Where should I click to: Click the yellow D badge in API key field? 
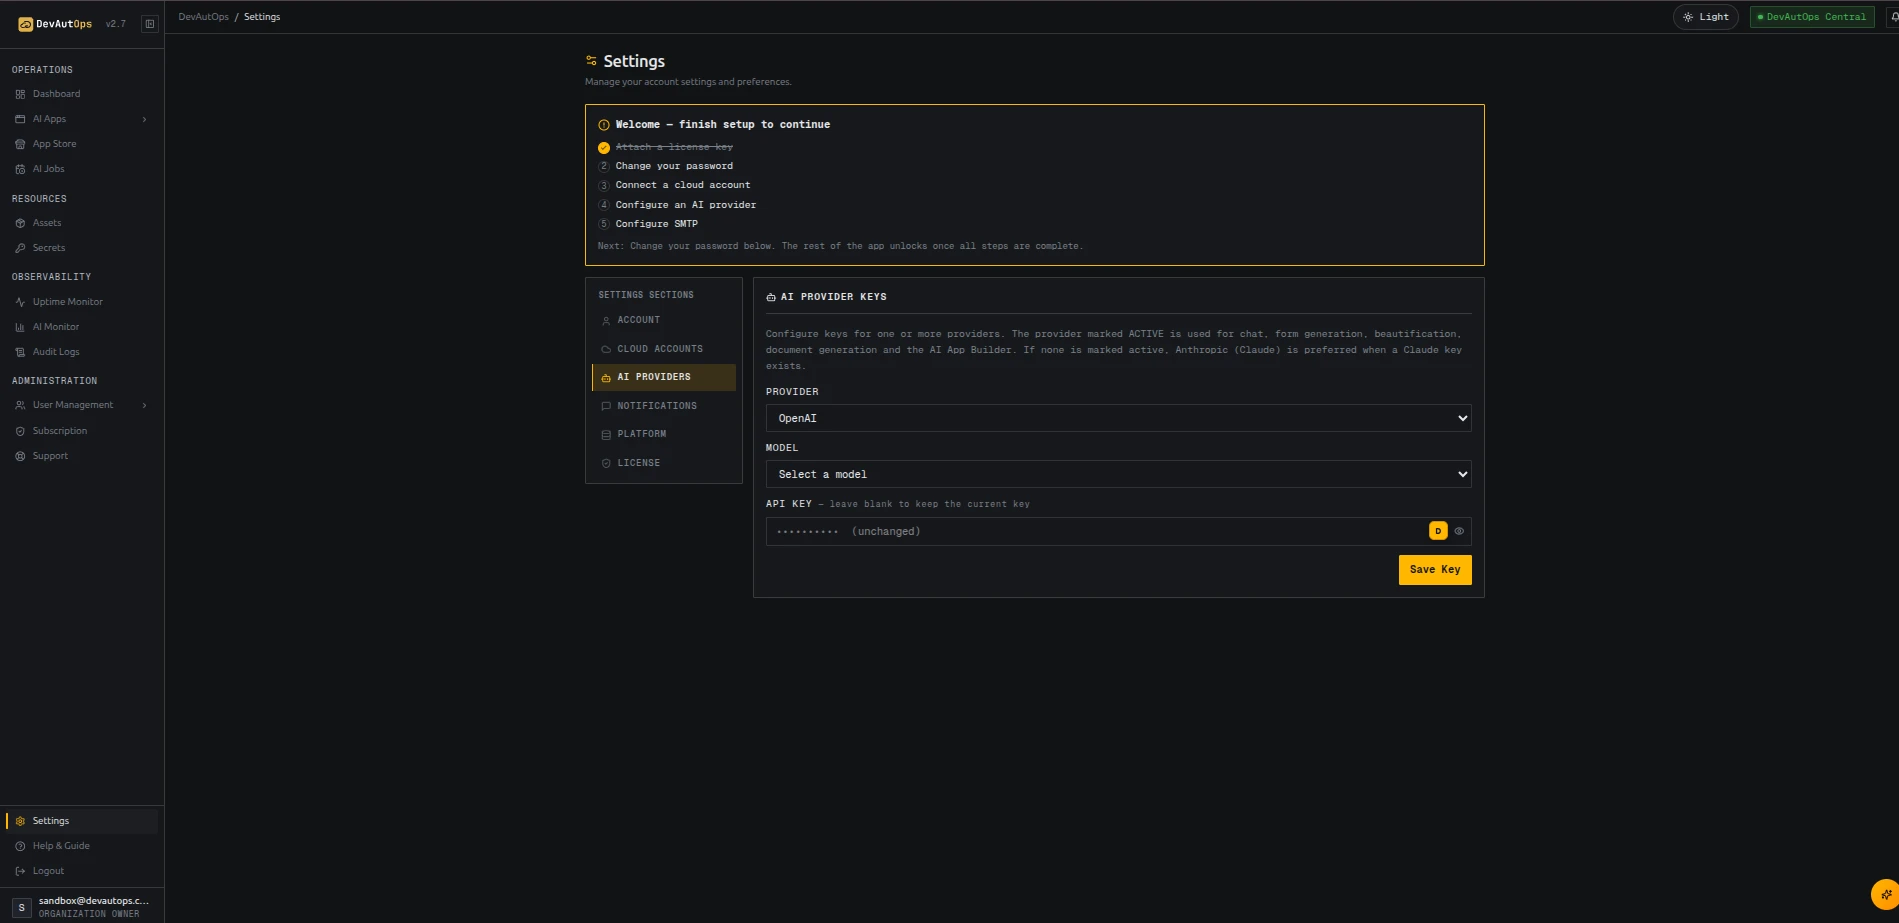pos(1438,531)
